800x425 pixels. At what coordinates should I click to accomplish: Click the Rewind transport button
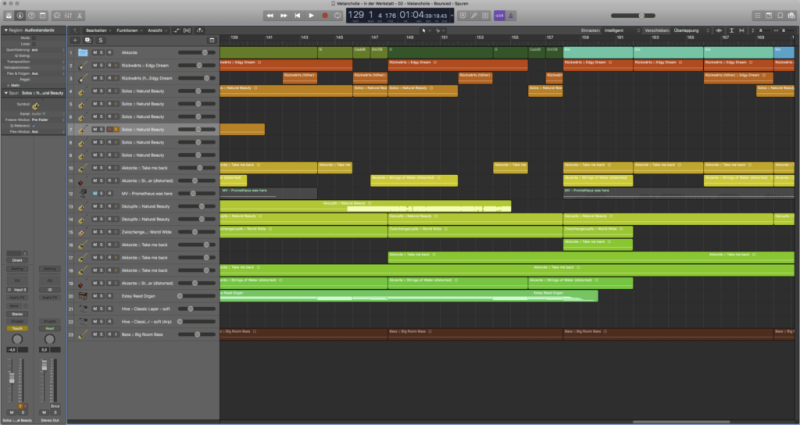click(x=270, y=16)
